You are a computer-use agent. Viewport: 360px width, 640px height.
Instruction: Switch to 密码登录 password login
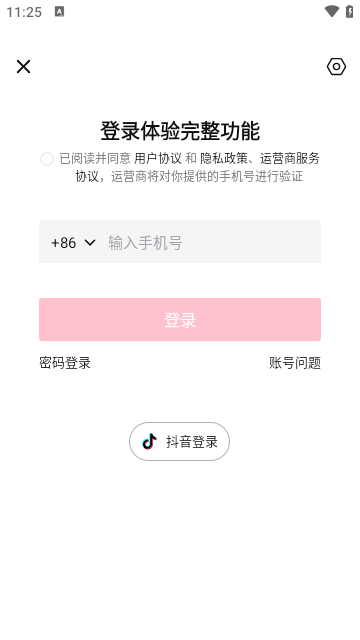(x=65, y=362)
